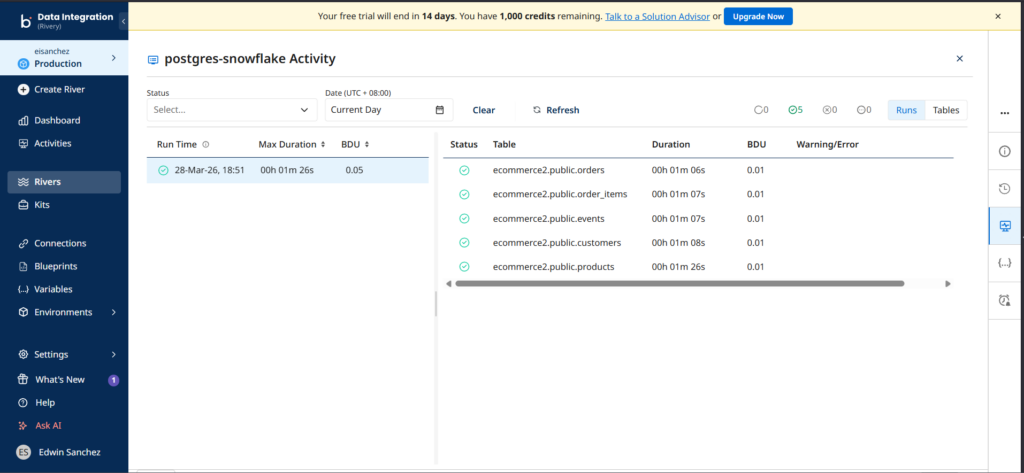1024x473 pixels.
Task: Open the variables braces icon in right rail
Action: click(x=1005, y=263)
